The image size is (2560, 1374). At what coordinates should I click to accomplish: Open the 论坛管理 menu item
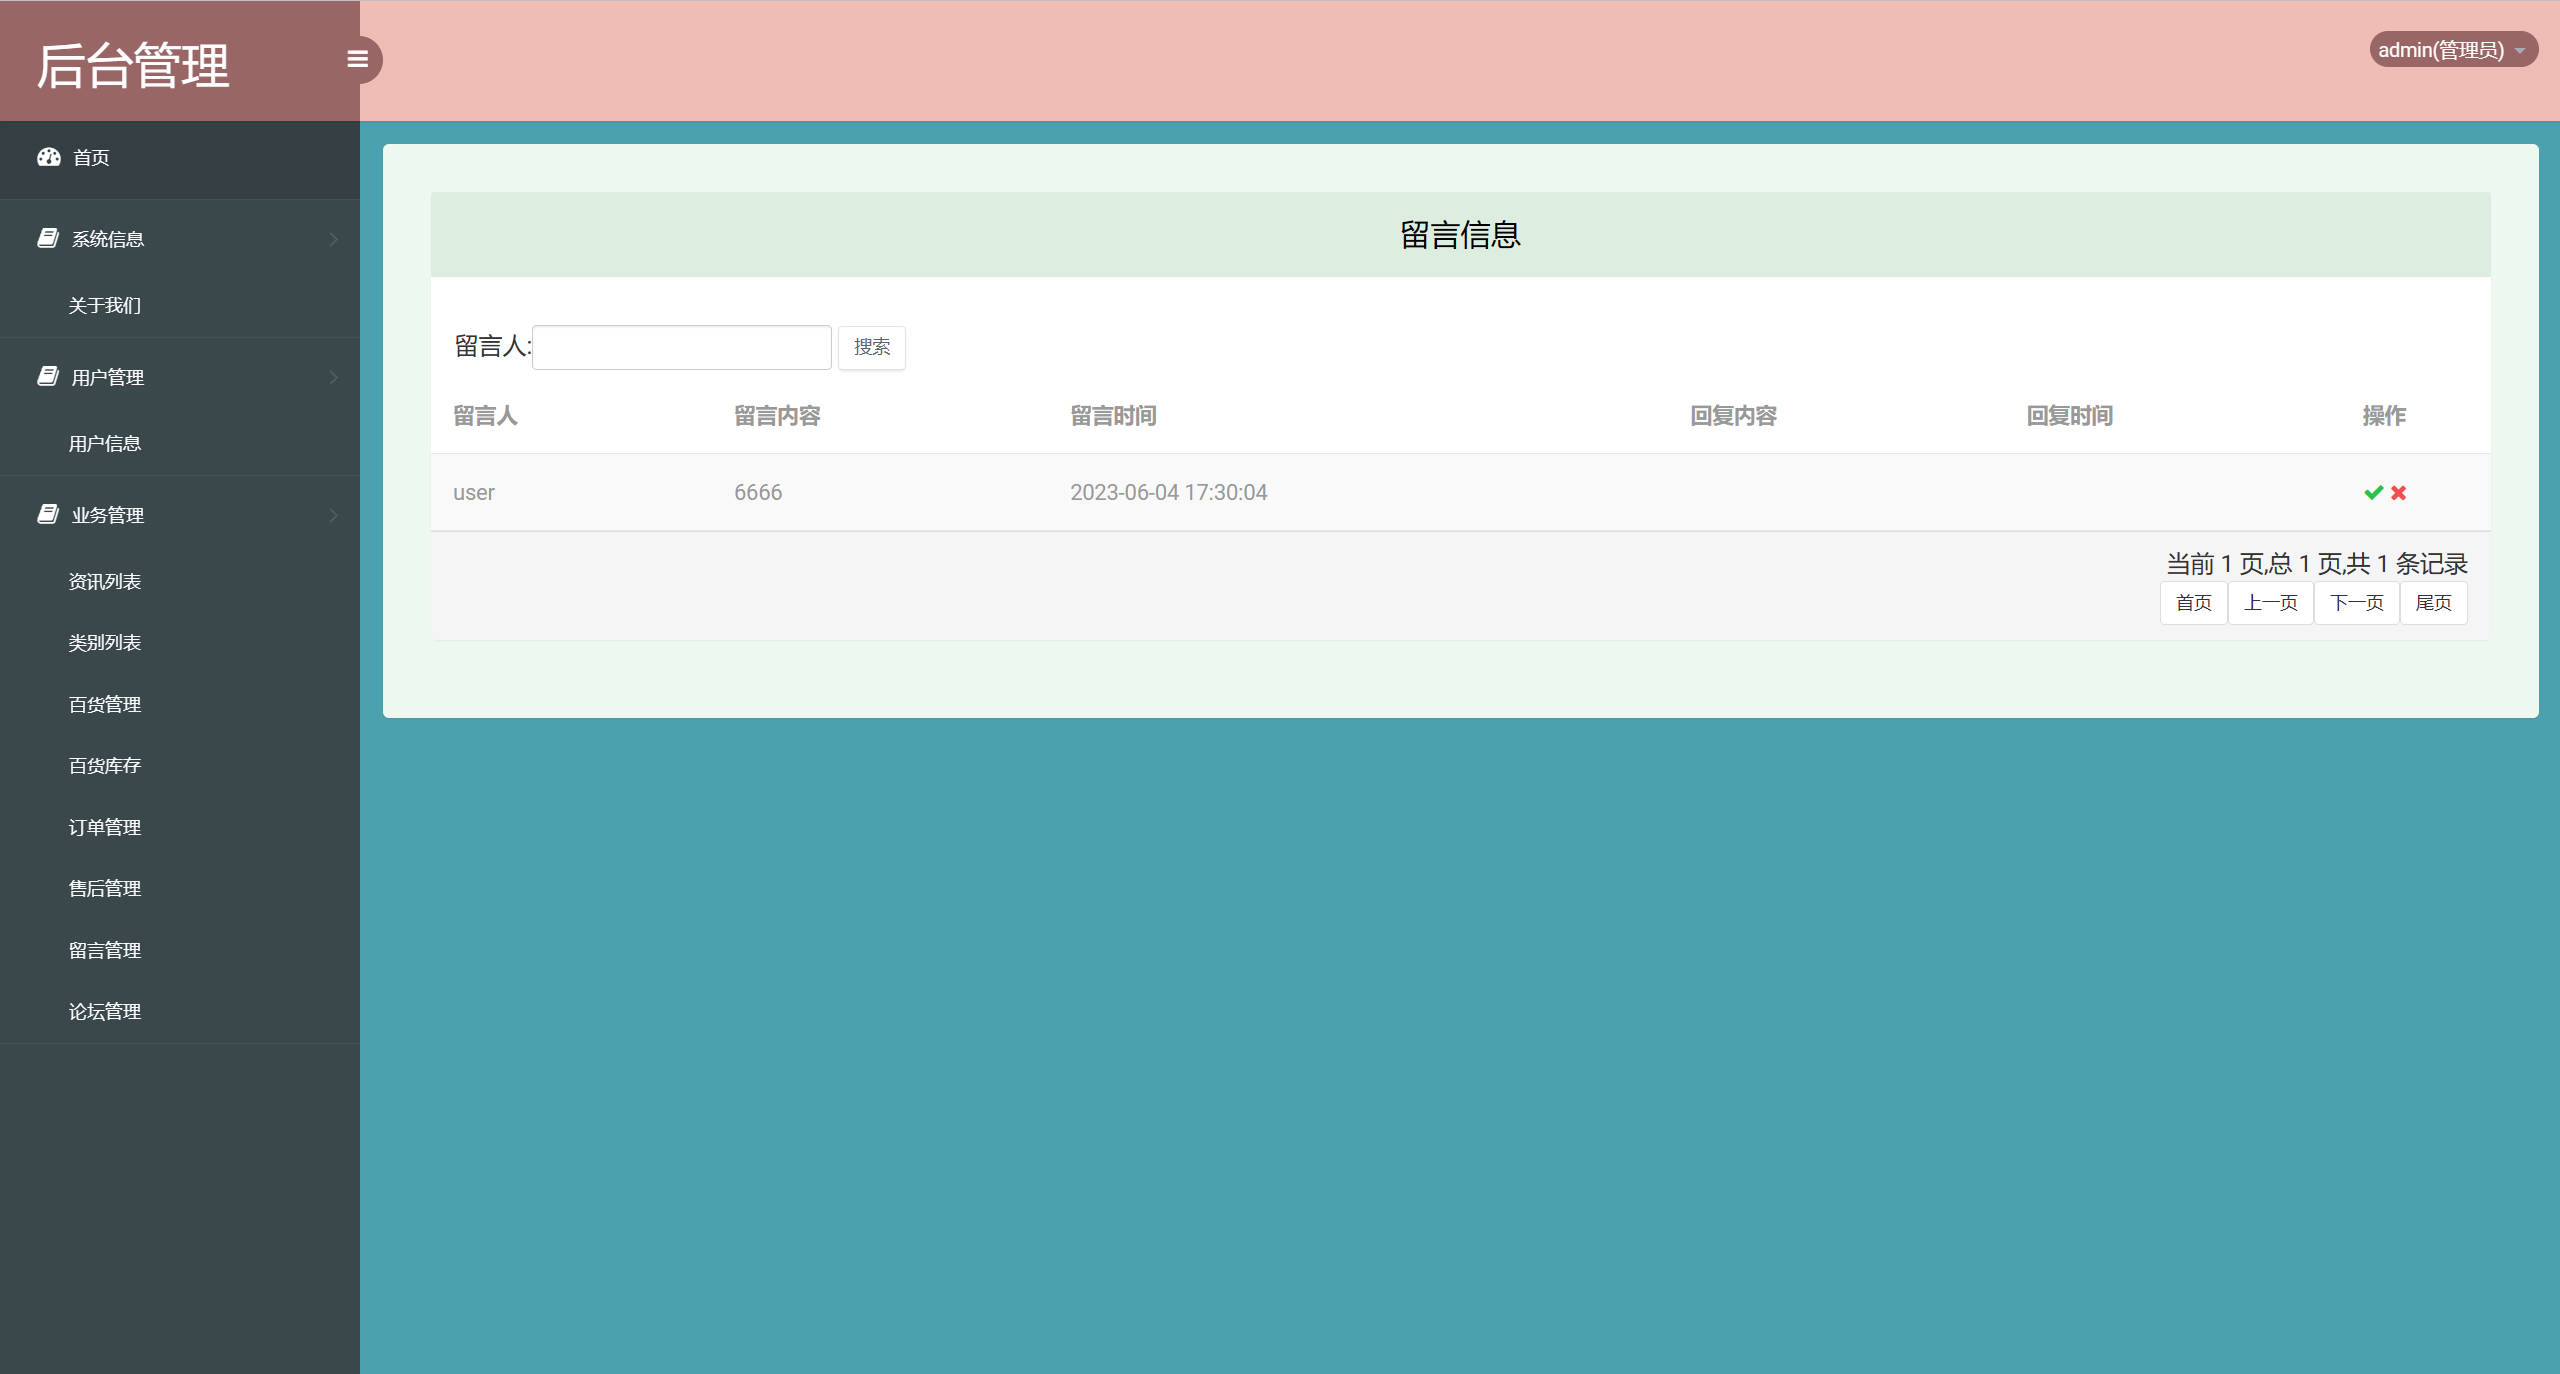tap(104, 1011)
